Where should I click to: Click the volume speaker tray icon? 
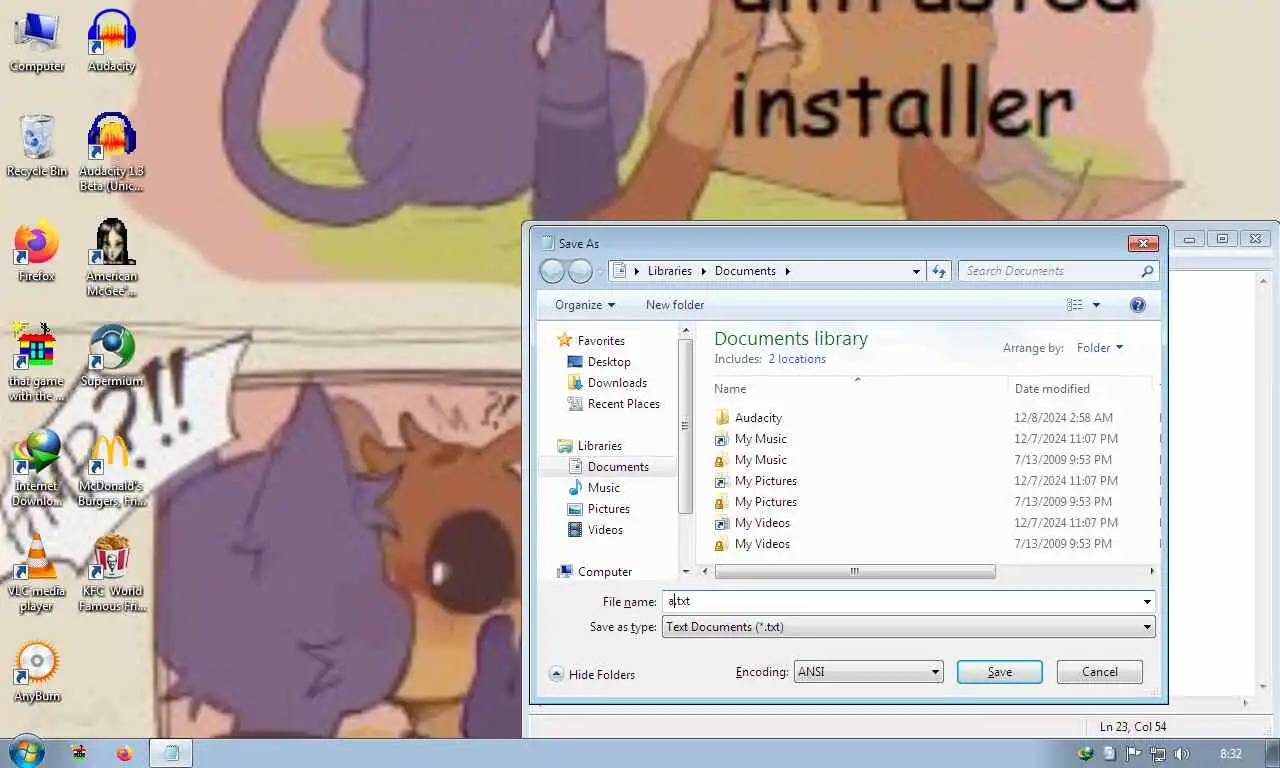click(1182, 754)
